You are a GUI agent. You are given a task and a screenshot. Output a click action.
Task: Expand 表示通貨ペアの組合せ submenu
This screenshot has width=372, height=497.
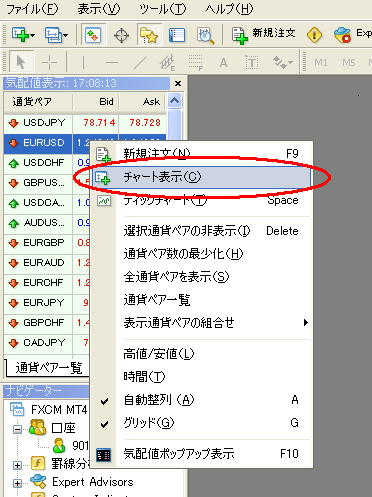click(x=203, y=323)
